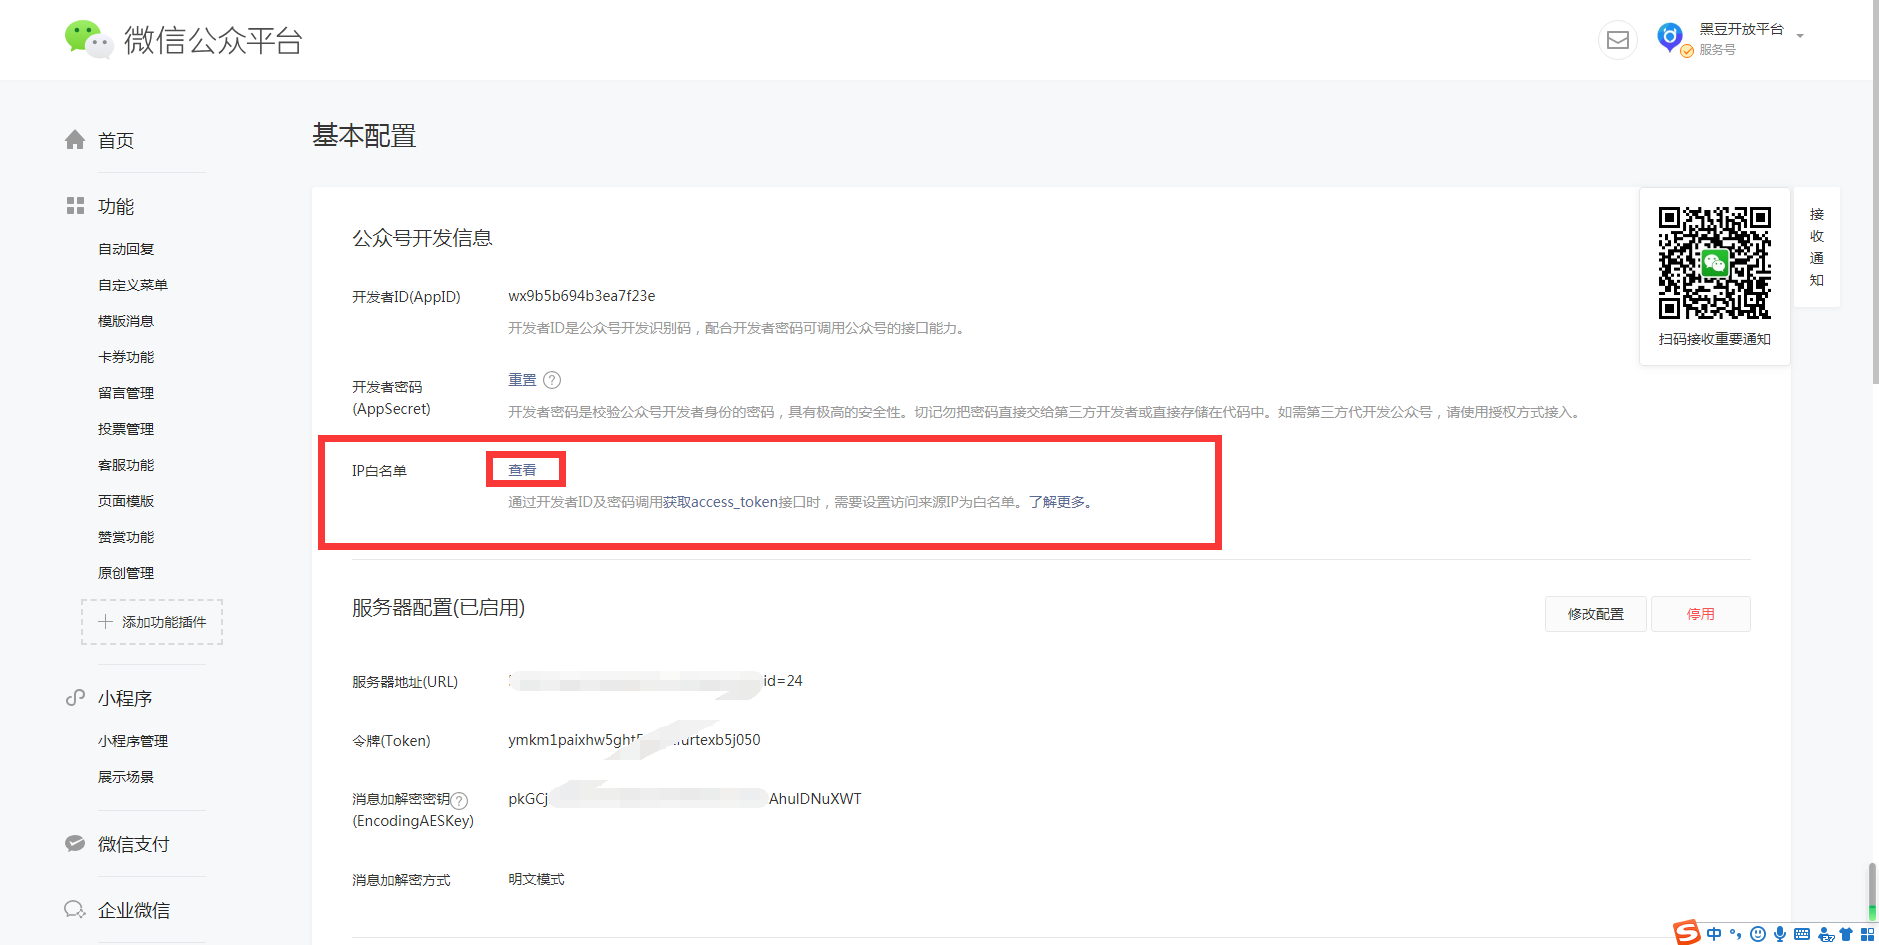
Task: Open soft keyboard icon in IME bar
Action: click(x=1802, y=934)
